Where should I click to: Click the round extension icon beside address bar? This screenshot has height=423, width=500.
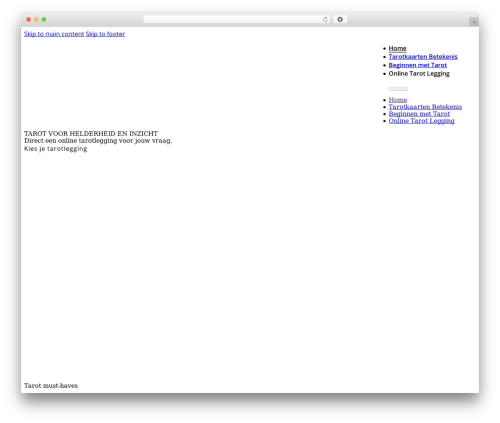tap(340, 20)
